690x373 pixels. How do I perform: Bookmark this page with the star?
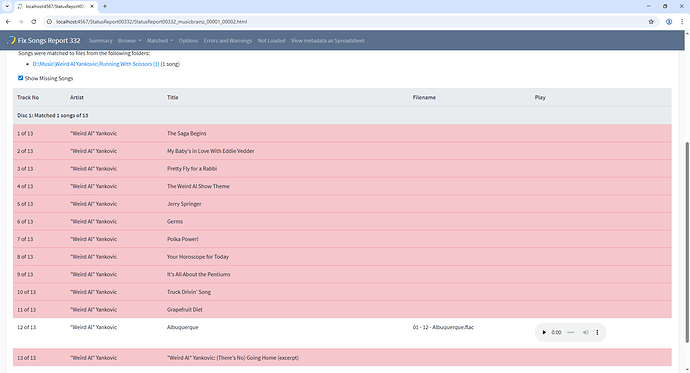(x=651, y=22)
